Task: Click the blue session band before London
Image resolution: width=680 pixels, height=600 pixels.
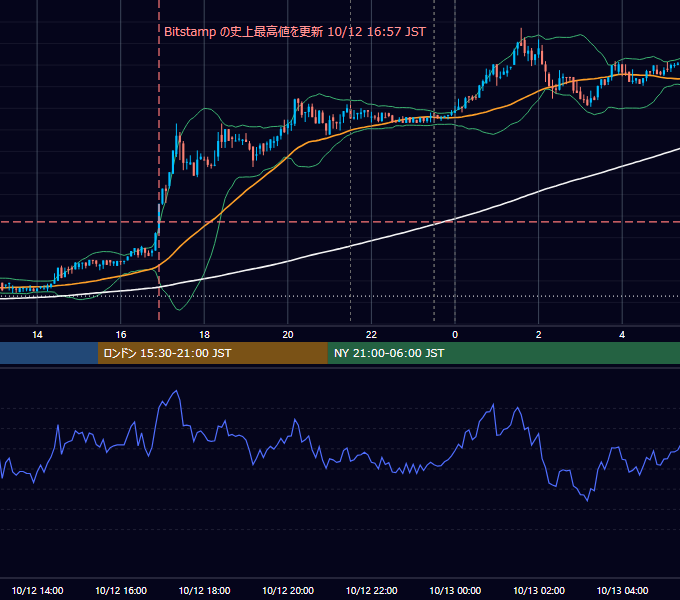Action: tap(49, 353)
